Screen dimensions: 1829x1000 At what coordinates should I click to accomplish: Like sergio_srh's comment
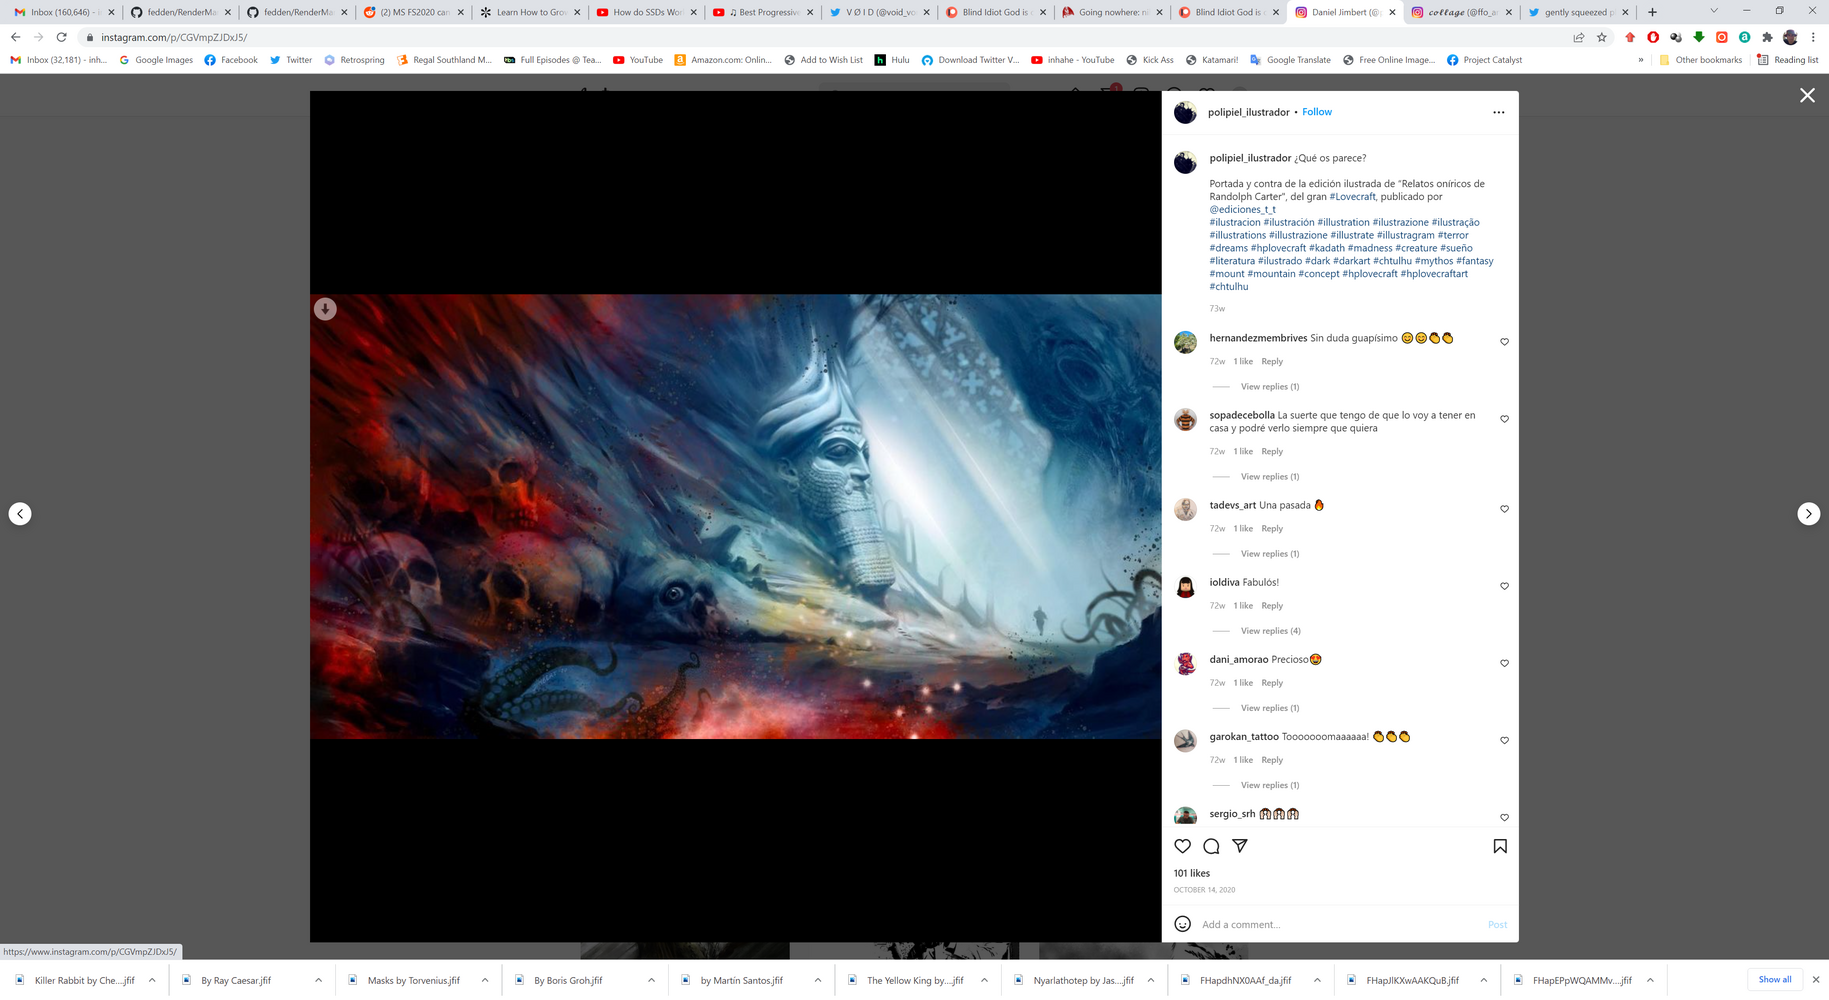click(x=1504, y=817)
